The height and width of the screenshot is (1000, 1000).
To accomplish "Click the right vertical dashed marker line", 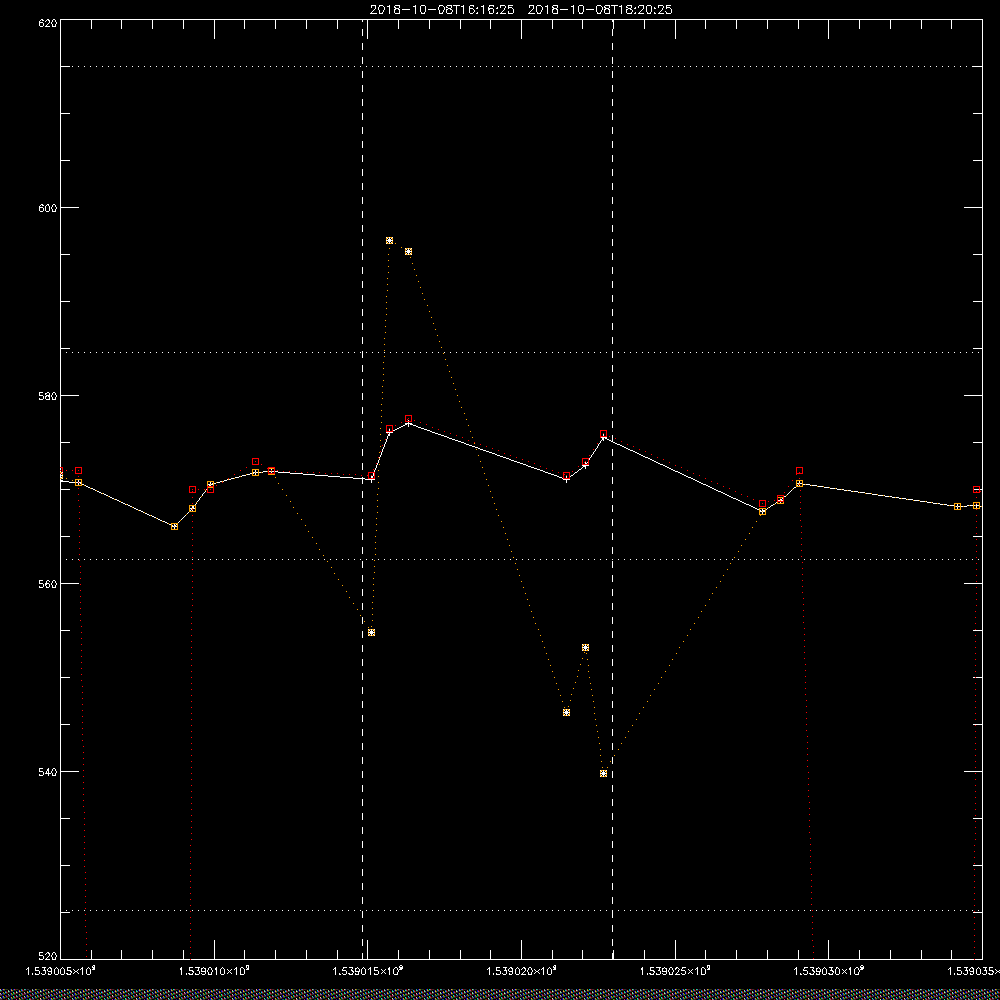I will (613, 489).
